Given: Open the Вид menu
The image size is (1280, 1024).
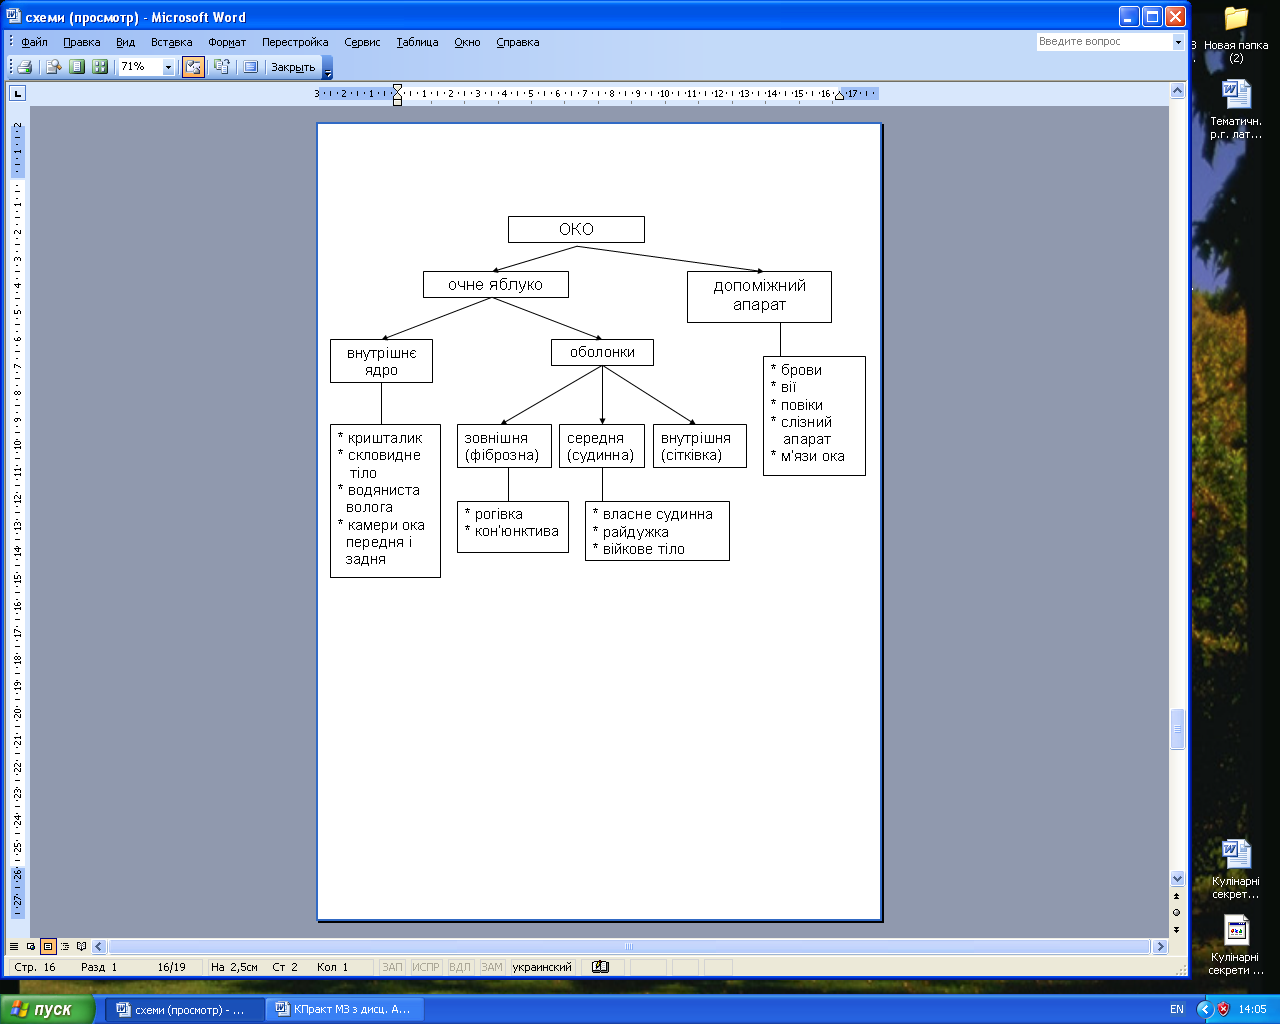Looking at the screenshot, I should pos(125,42).
